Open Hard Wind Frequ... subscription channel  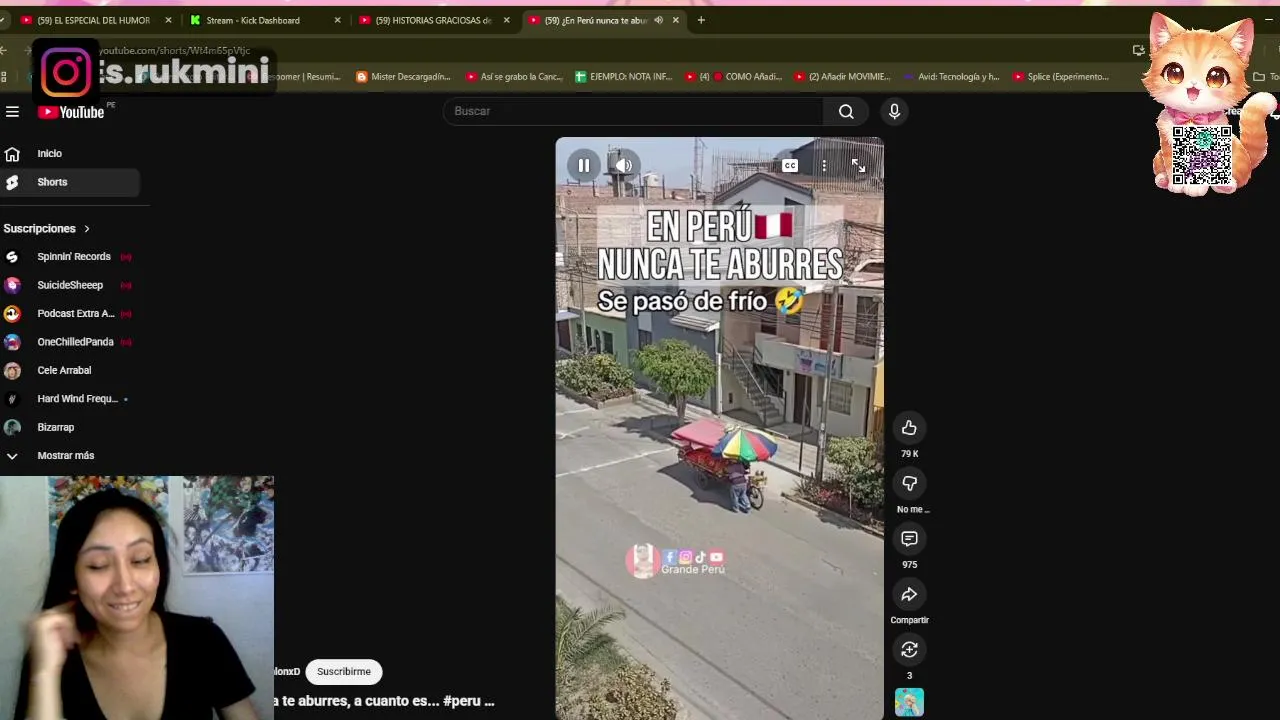point(69,399)
